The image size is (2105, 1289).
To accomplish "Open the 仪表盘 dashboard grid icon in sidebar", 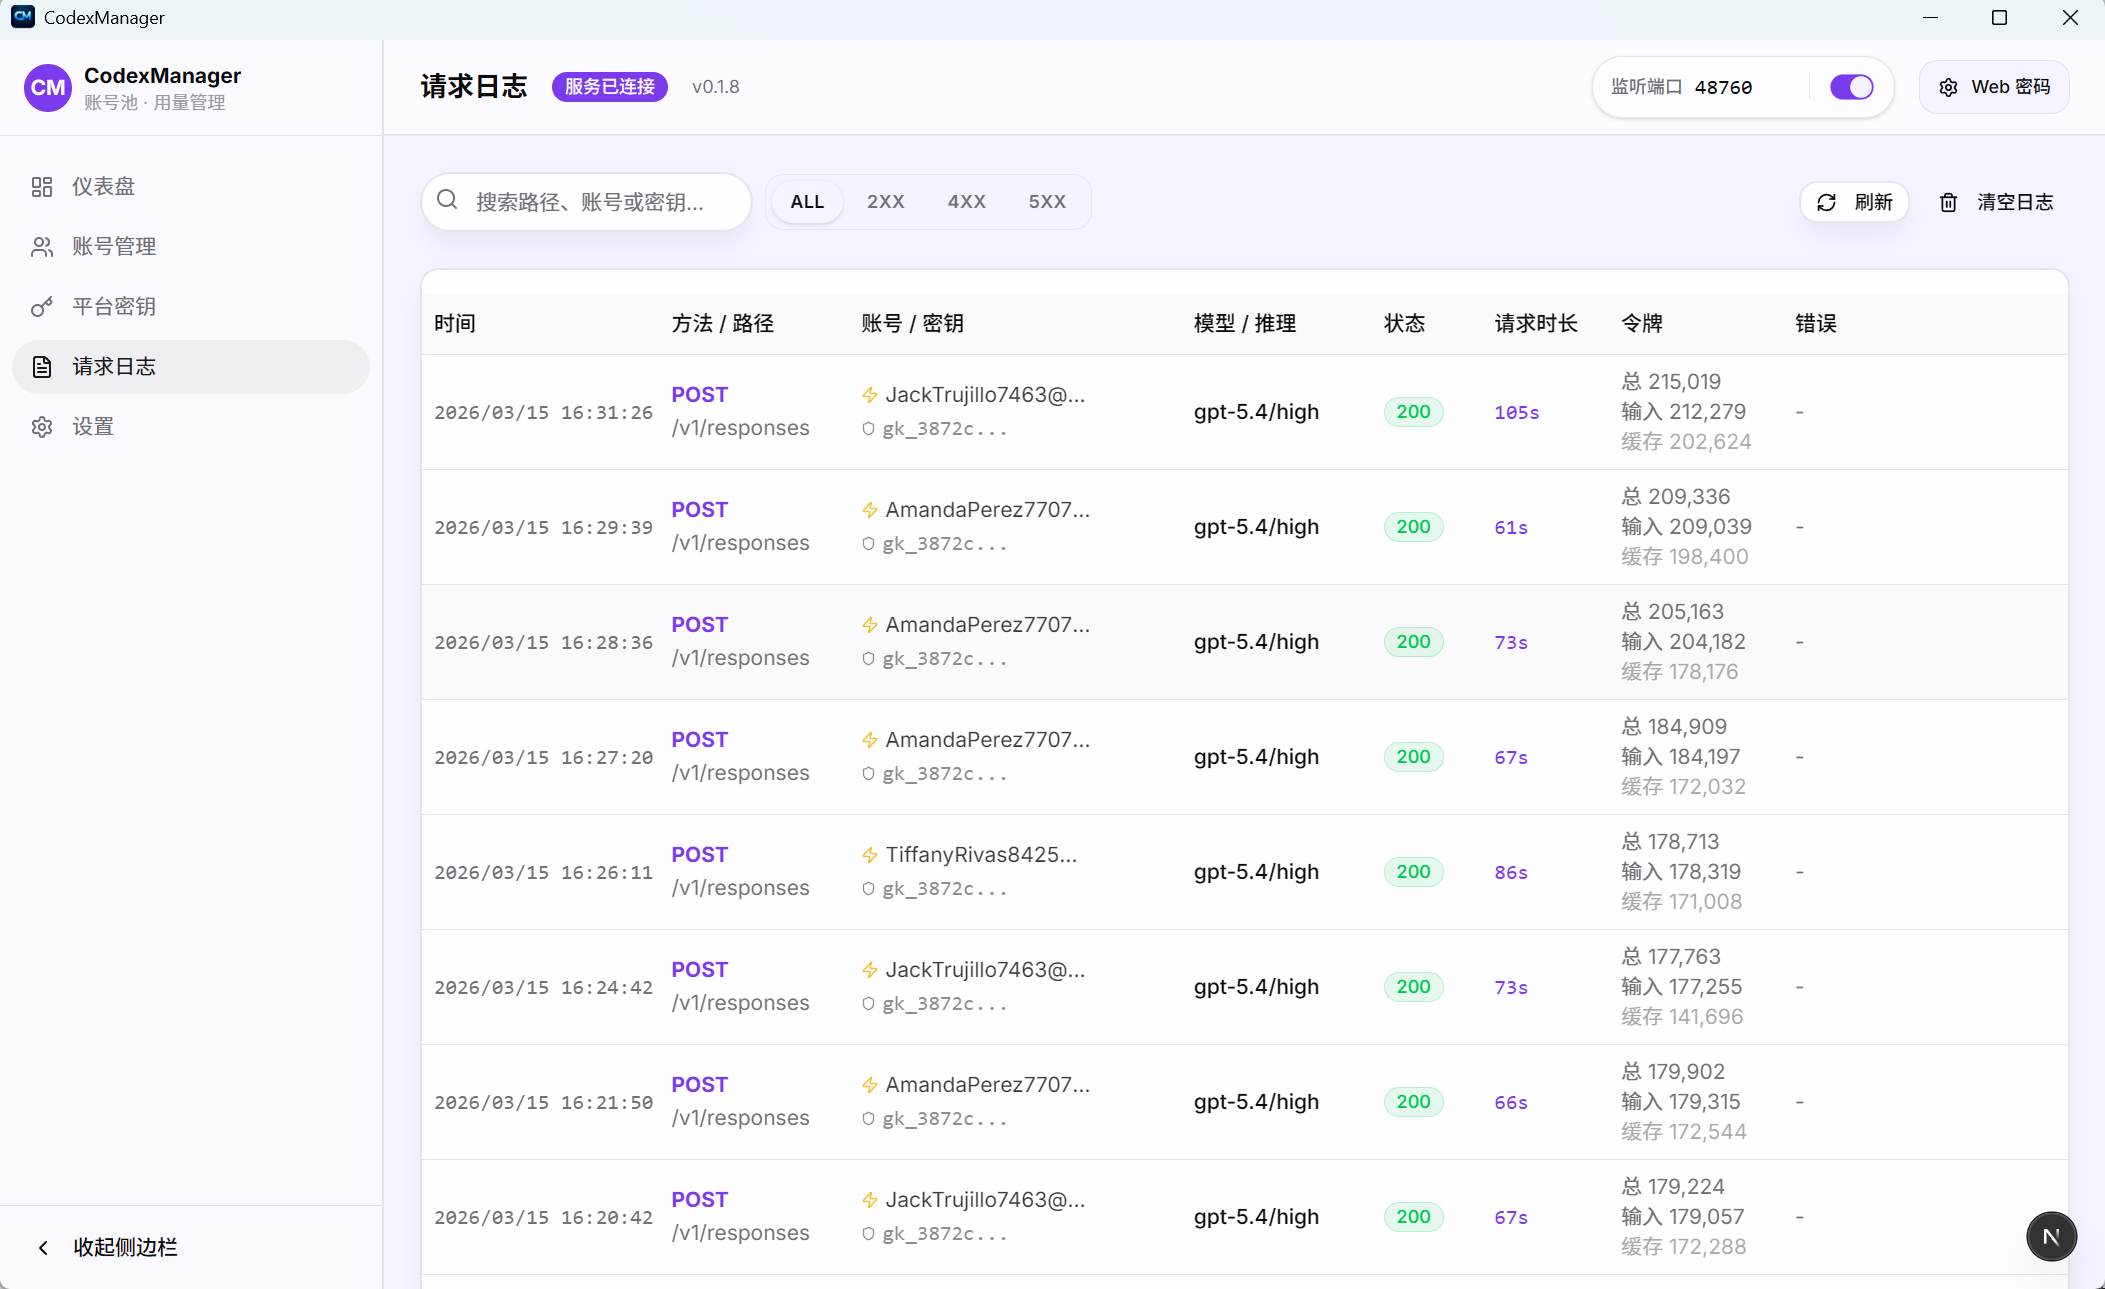I will (x=42, y=186).
